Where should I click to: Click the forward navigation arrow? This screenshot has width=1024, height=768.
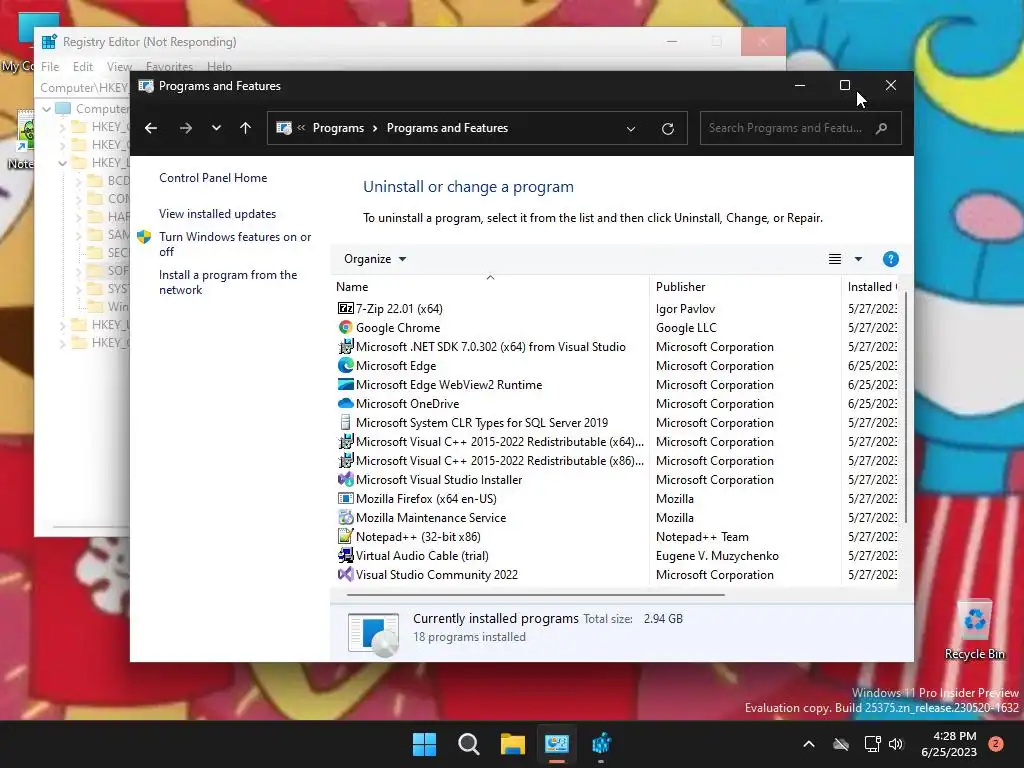(186, 128)
